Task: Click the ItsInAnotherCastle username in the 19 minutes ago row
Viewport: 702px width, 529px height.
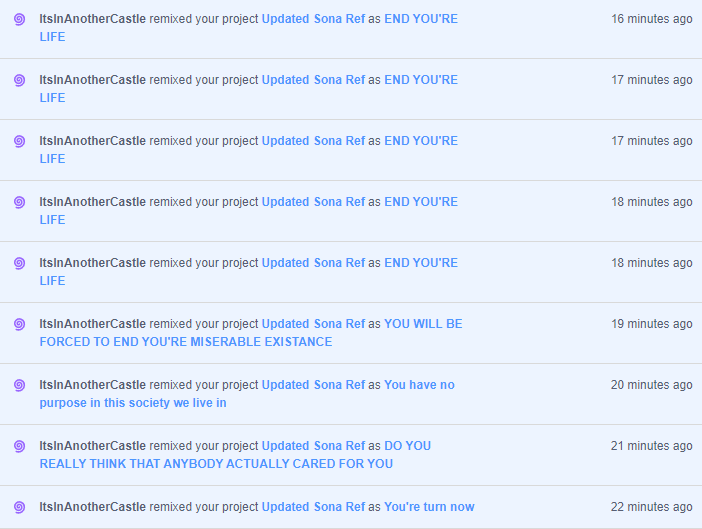Action: pyautogui.click(x=92, y=324)
